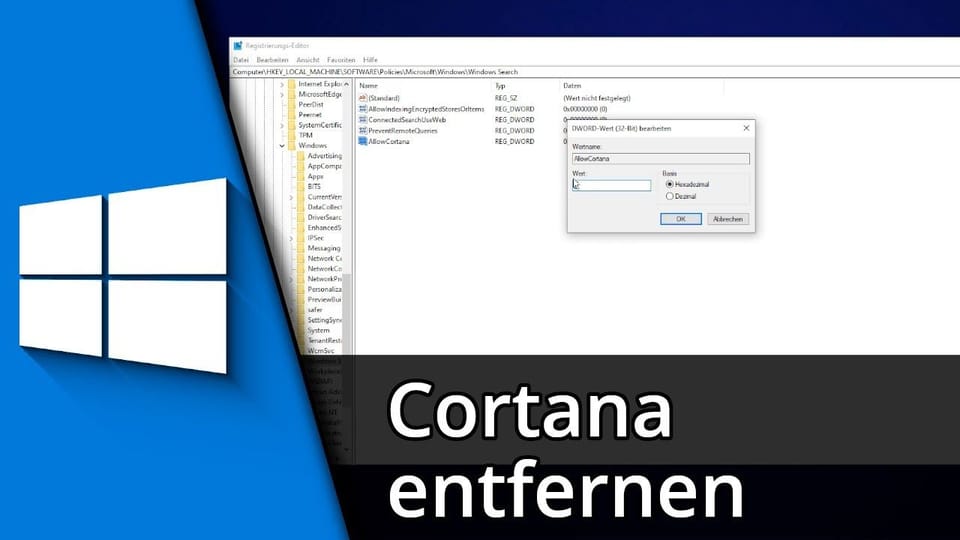960x540 pixels.
Task: Click the System folder icon
Action: (301, 330)
